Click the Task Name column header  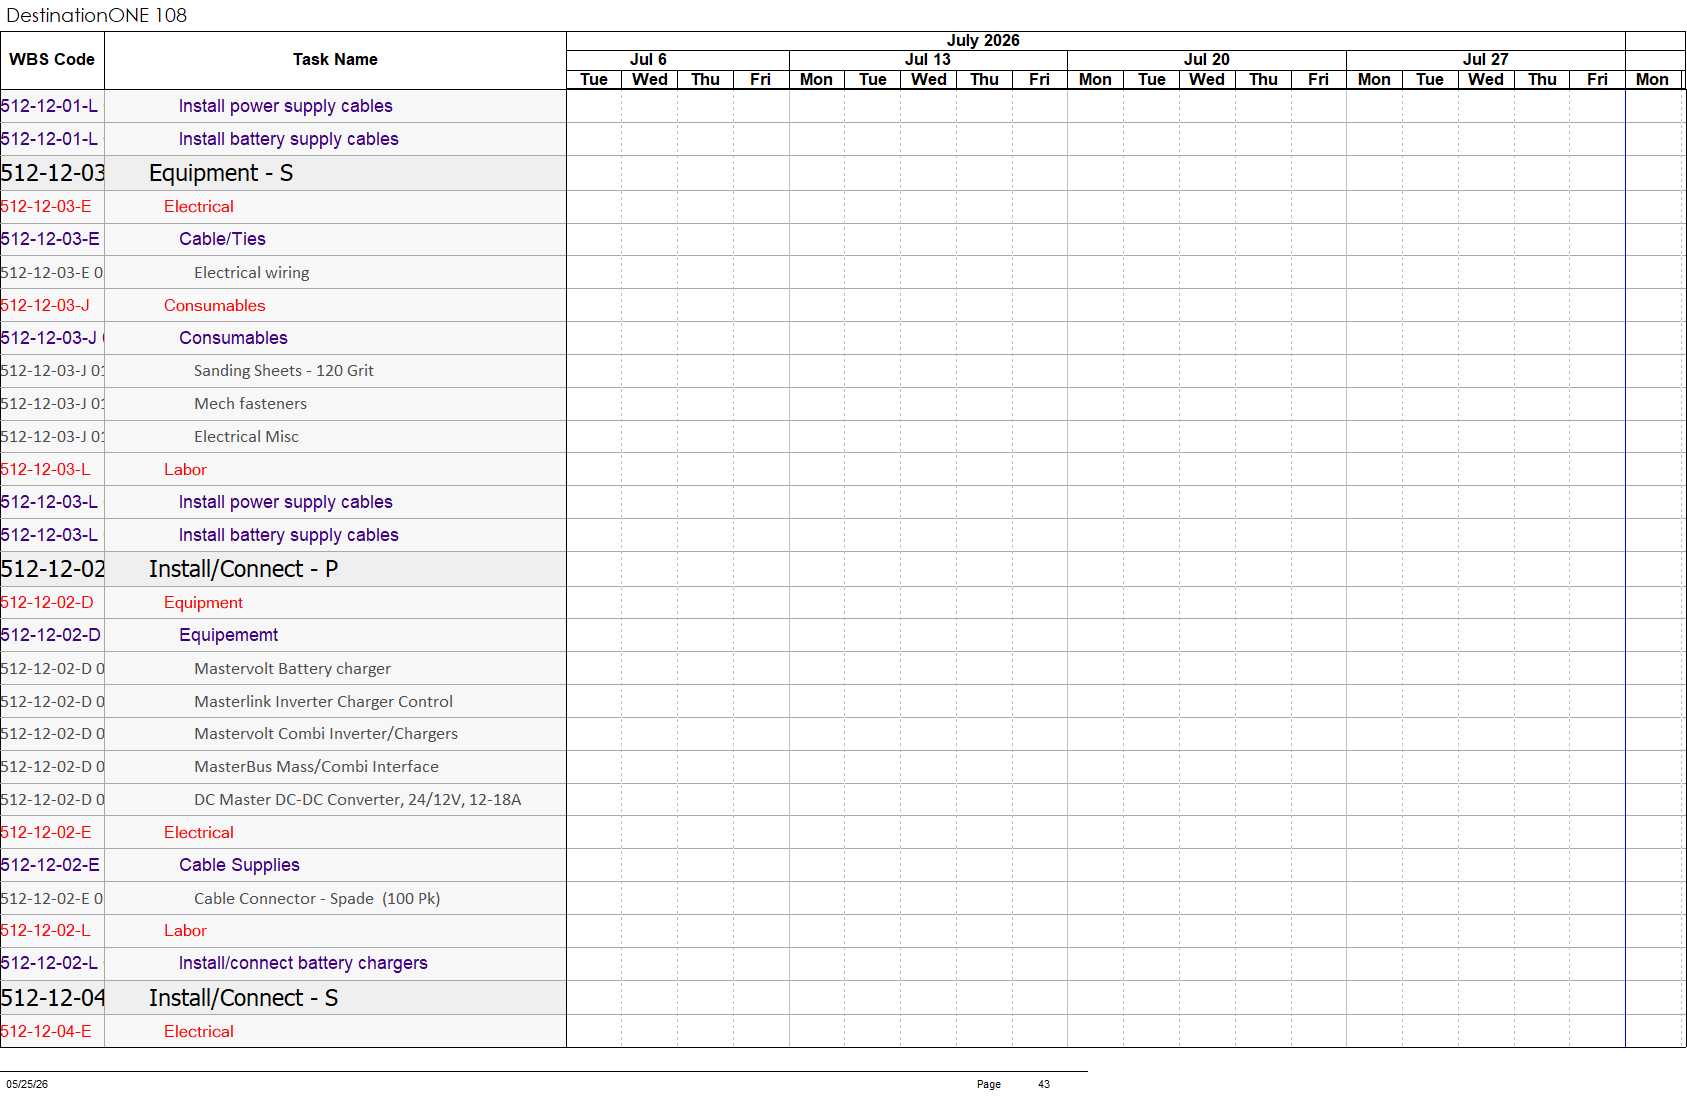point(335,60)
